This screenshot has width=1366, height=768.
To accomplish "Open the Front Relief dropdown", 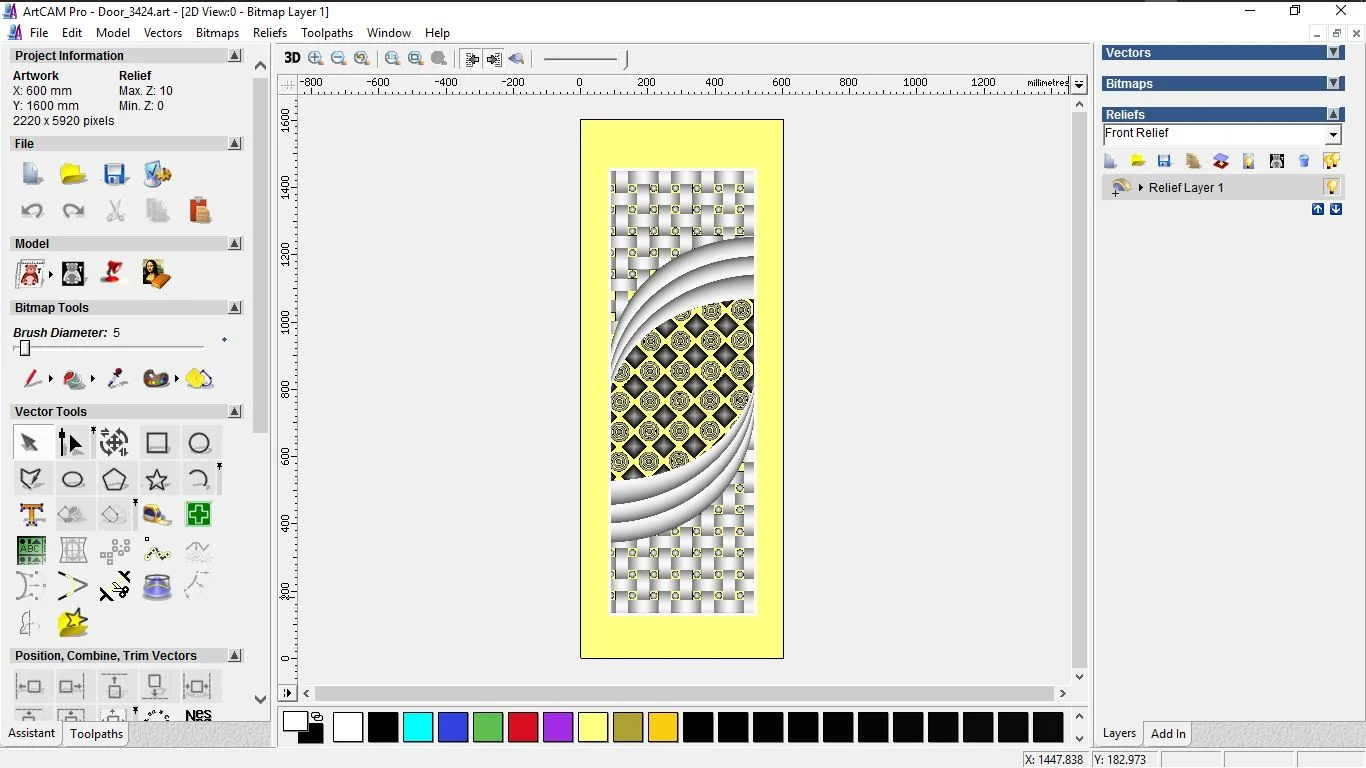I will pos(1333,134).
